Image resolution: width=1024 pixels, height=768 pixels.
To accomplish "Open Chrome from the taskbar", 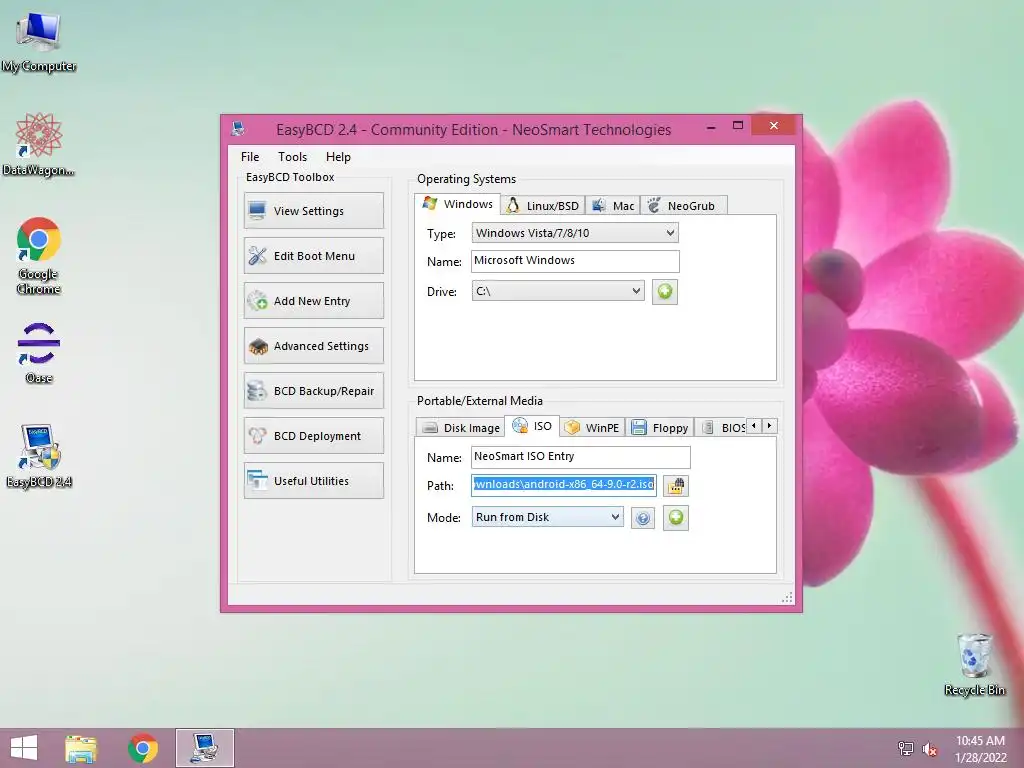I will coord(143,748).
